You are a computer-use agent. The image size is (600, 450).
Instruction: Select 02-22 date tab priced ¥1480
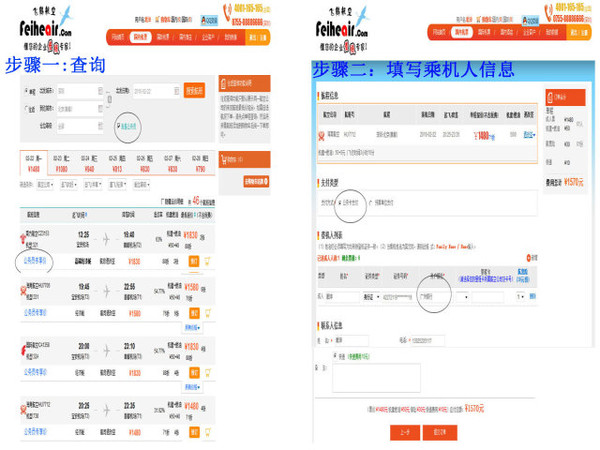(34, 163)
